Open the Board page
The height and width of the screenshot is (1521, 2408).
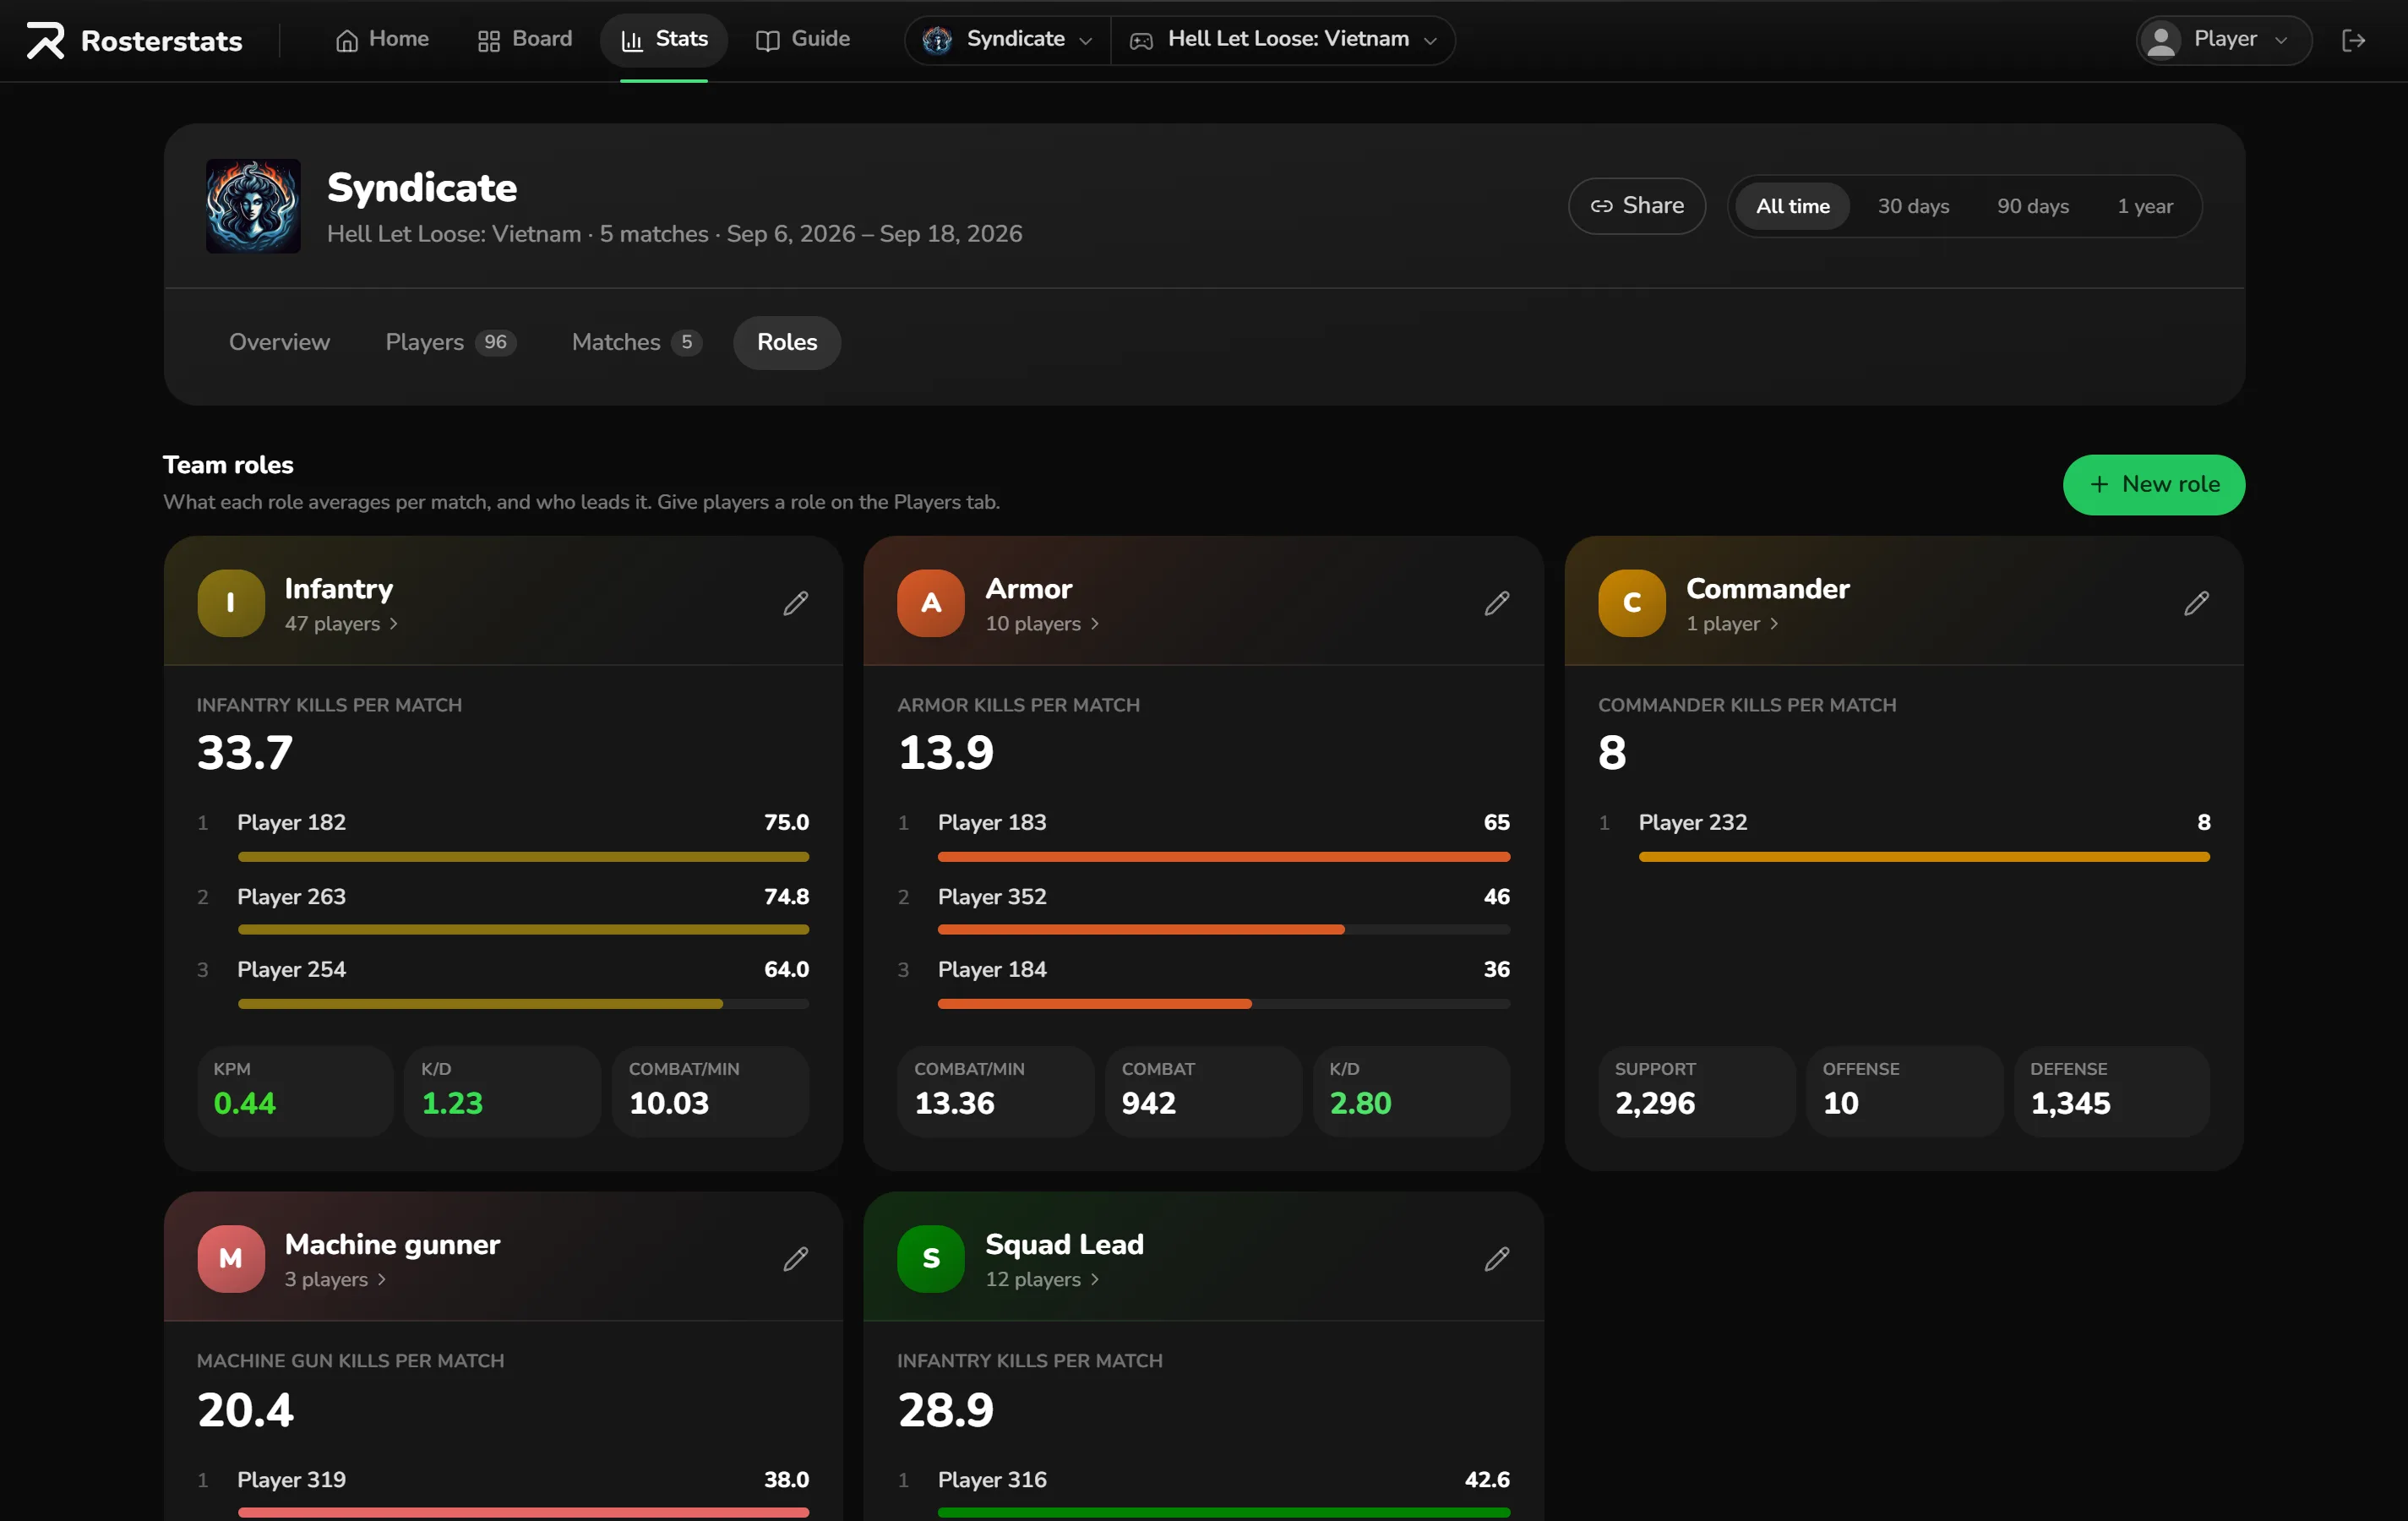525,39
